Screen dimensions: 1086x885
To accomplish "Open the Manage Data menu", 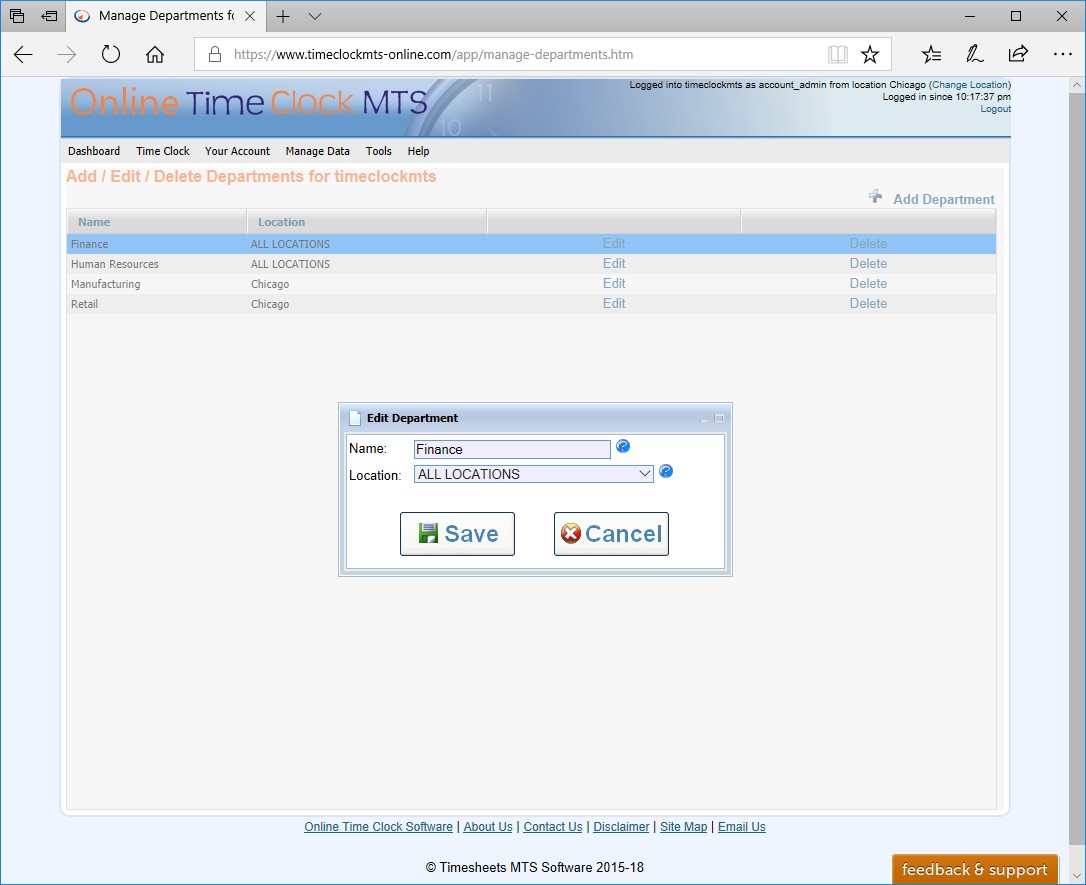I will 317,151.
